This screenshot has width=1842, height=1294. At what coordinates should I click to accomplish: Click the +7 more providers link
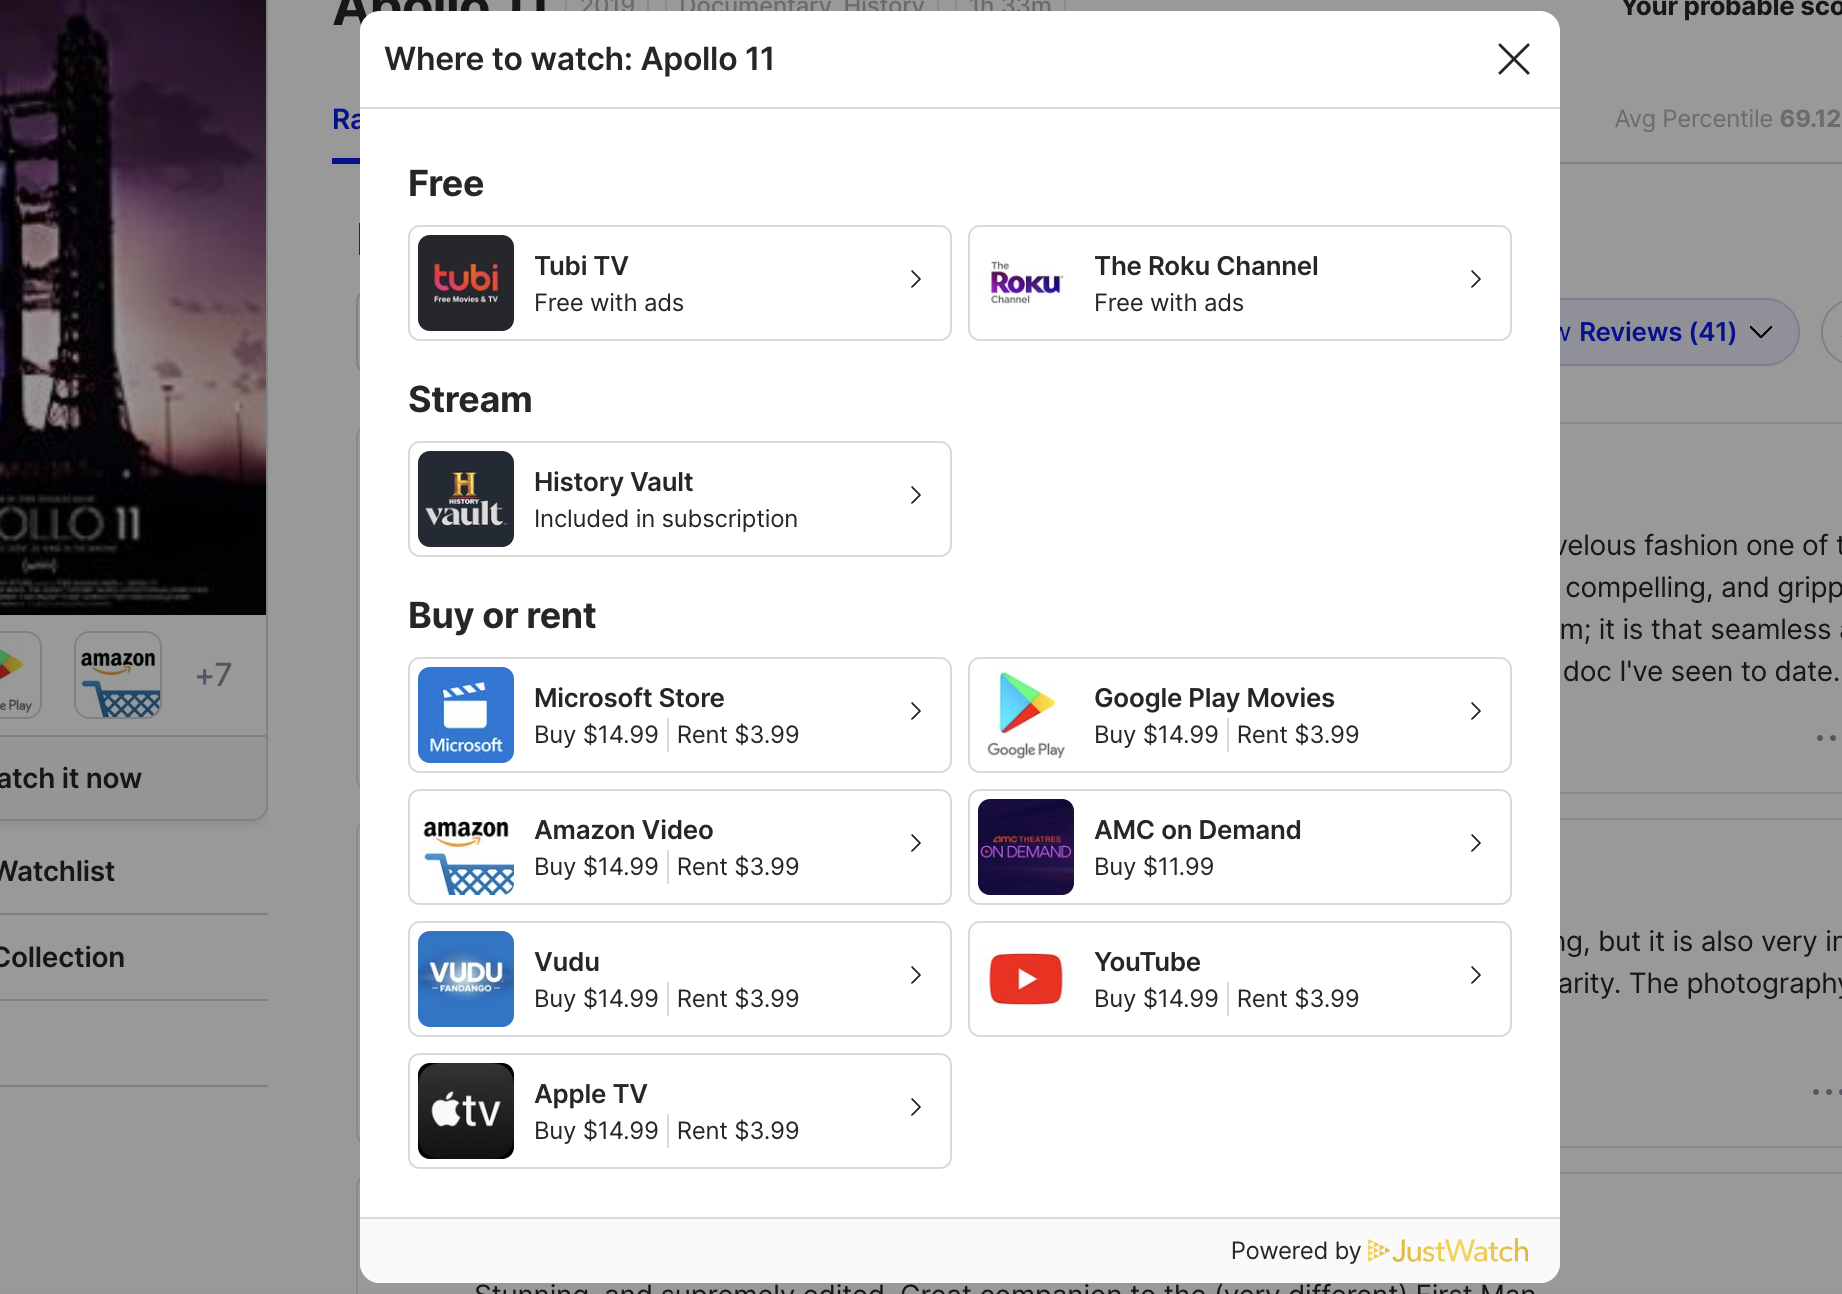[x=214, y=675]
